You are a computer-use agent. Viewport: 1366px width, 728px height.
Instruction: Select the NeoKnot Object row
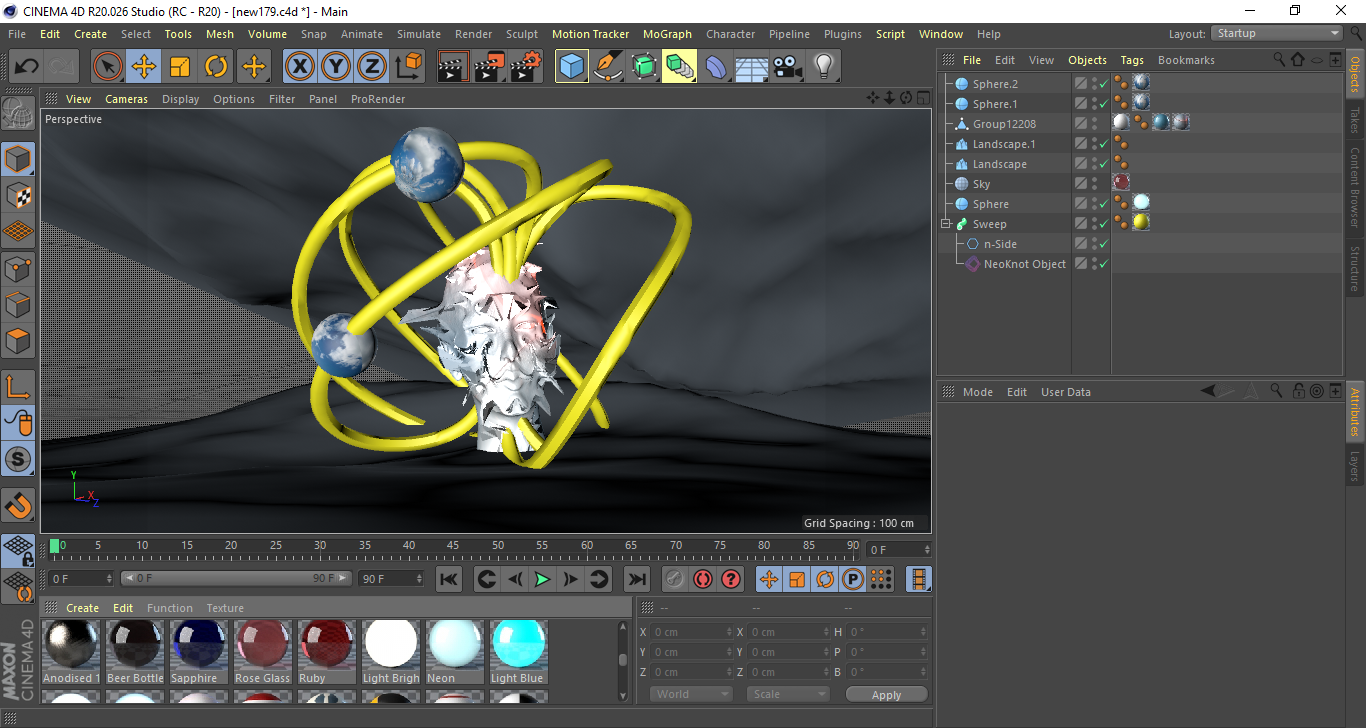click(1024, 264)
